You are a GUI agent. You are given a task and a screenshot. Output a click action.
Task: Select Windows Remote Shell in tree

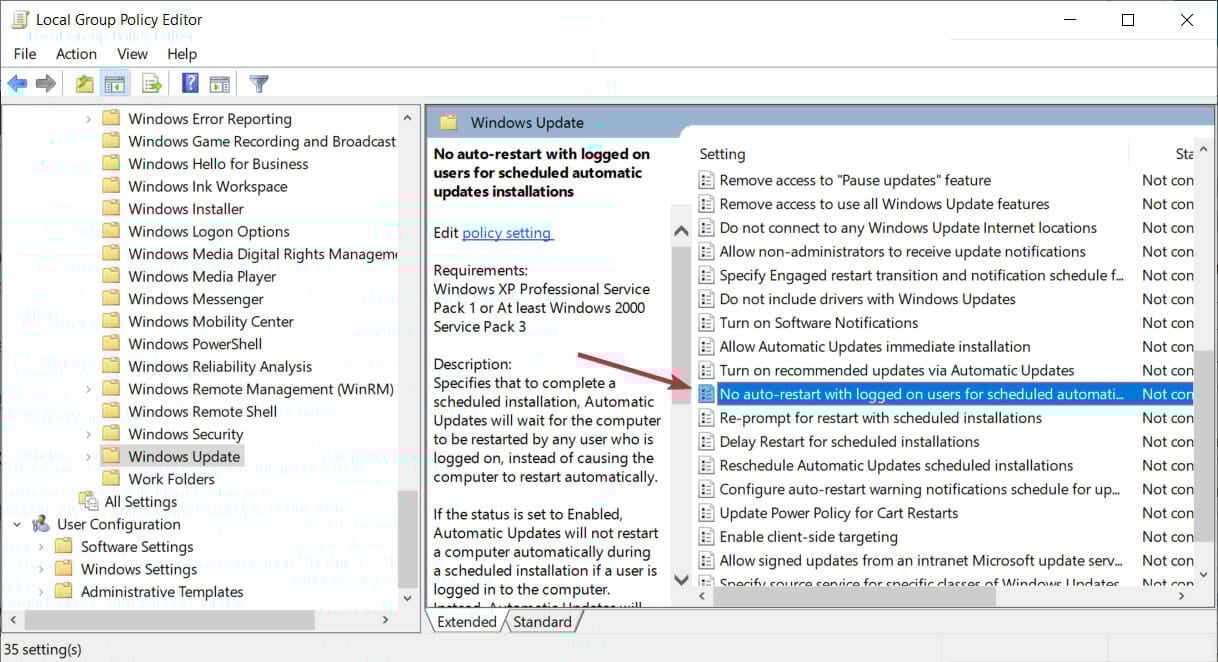click(x=202, y=411)
